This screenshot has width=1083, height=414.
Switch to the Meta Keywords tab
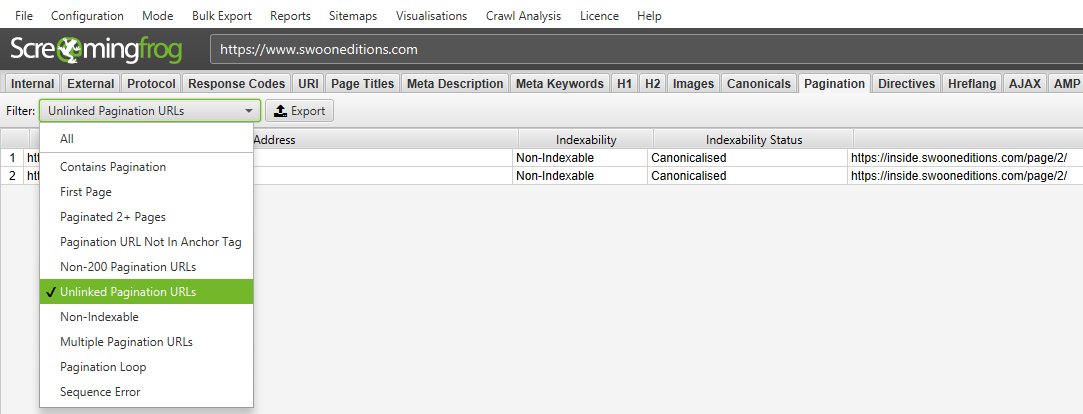tap(560, 84)
